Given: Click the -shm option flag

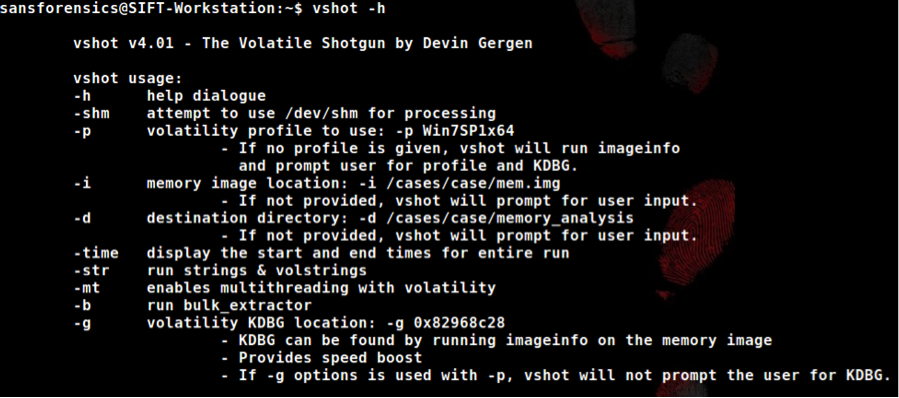Looking at the screenshot, I should tap(91, 114).
